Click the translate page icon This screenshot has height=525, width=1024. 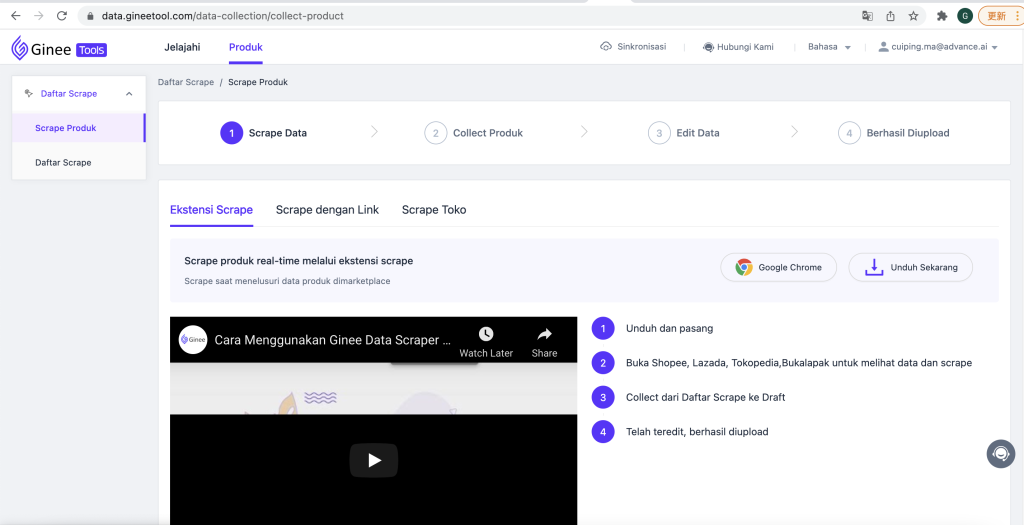(867, 16)
